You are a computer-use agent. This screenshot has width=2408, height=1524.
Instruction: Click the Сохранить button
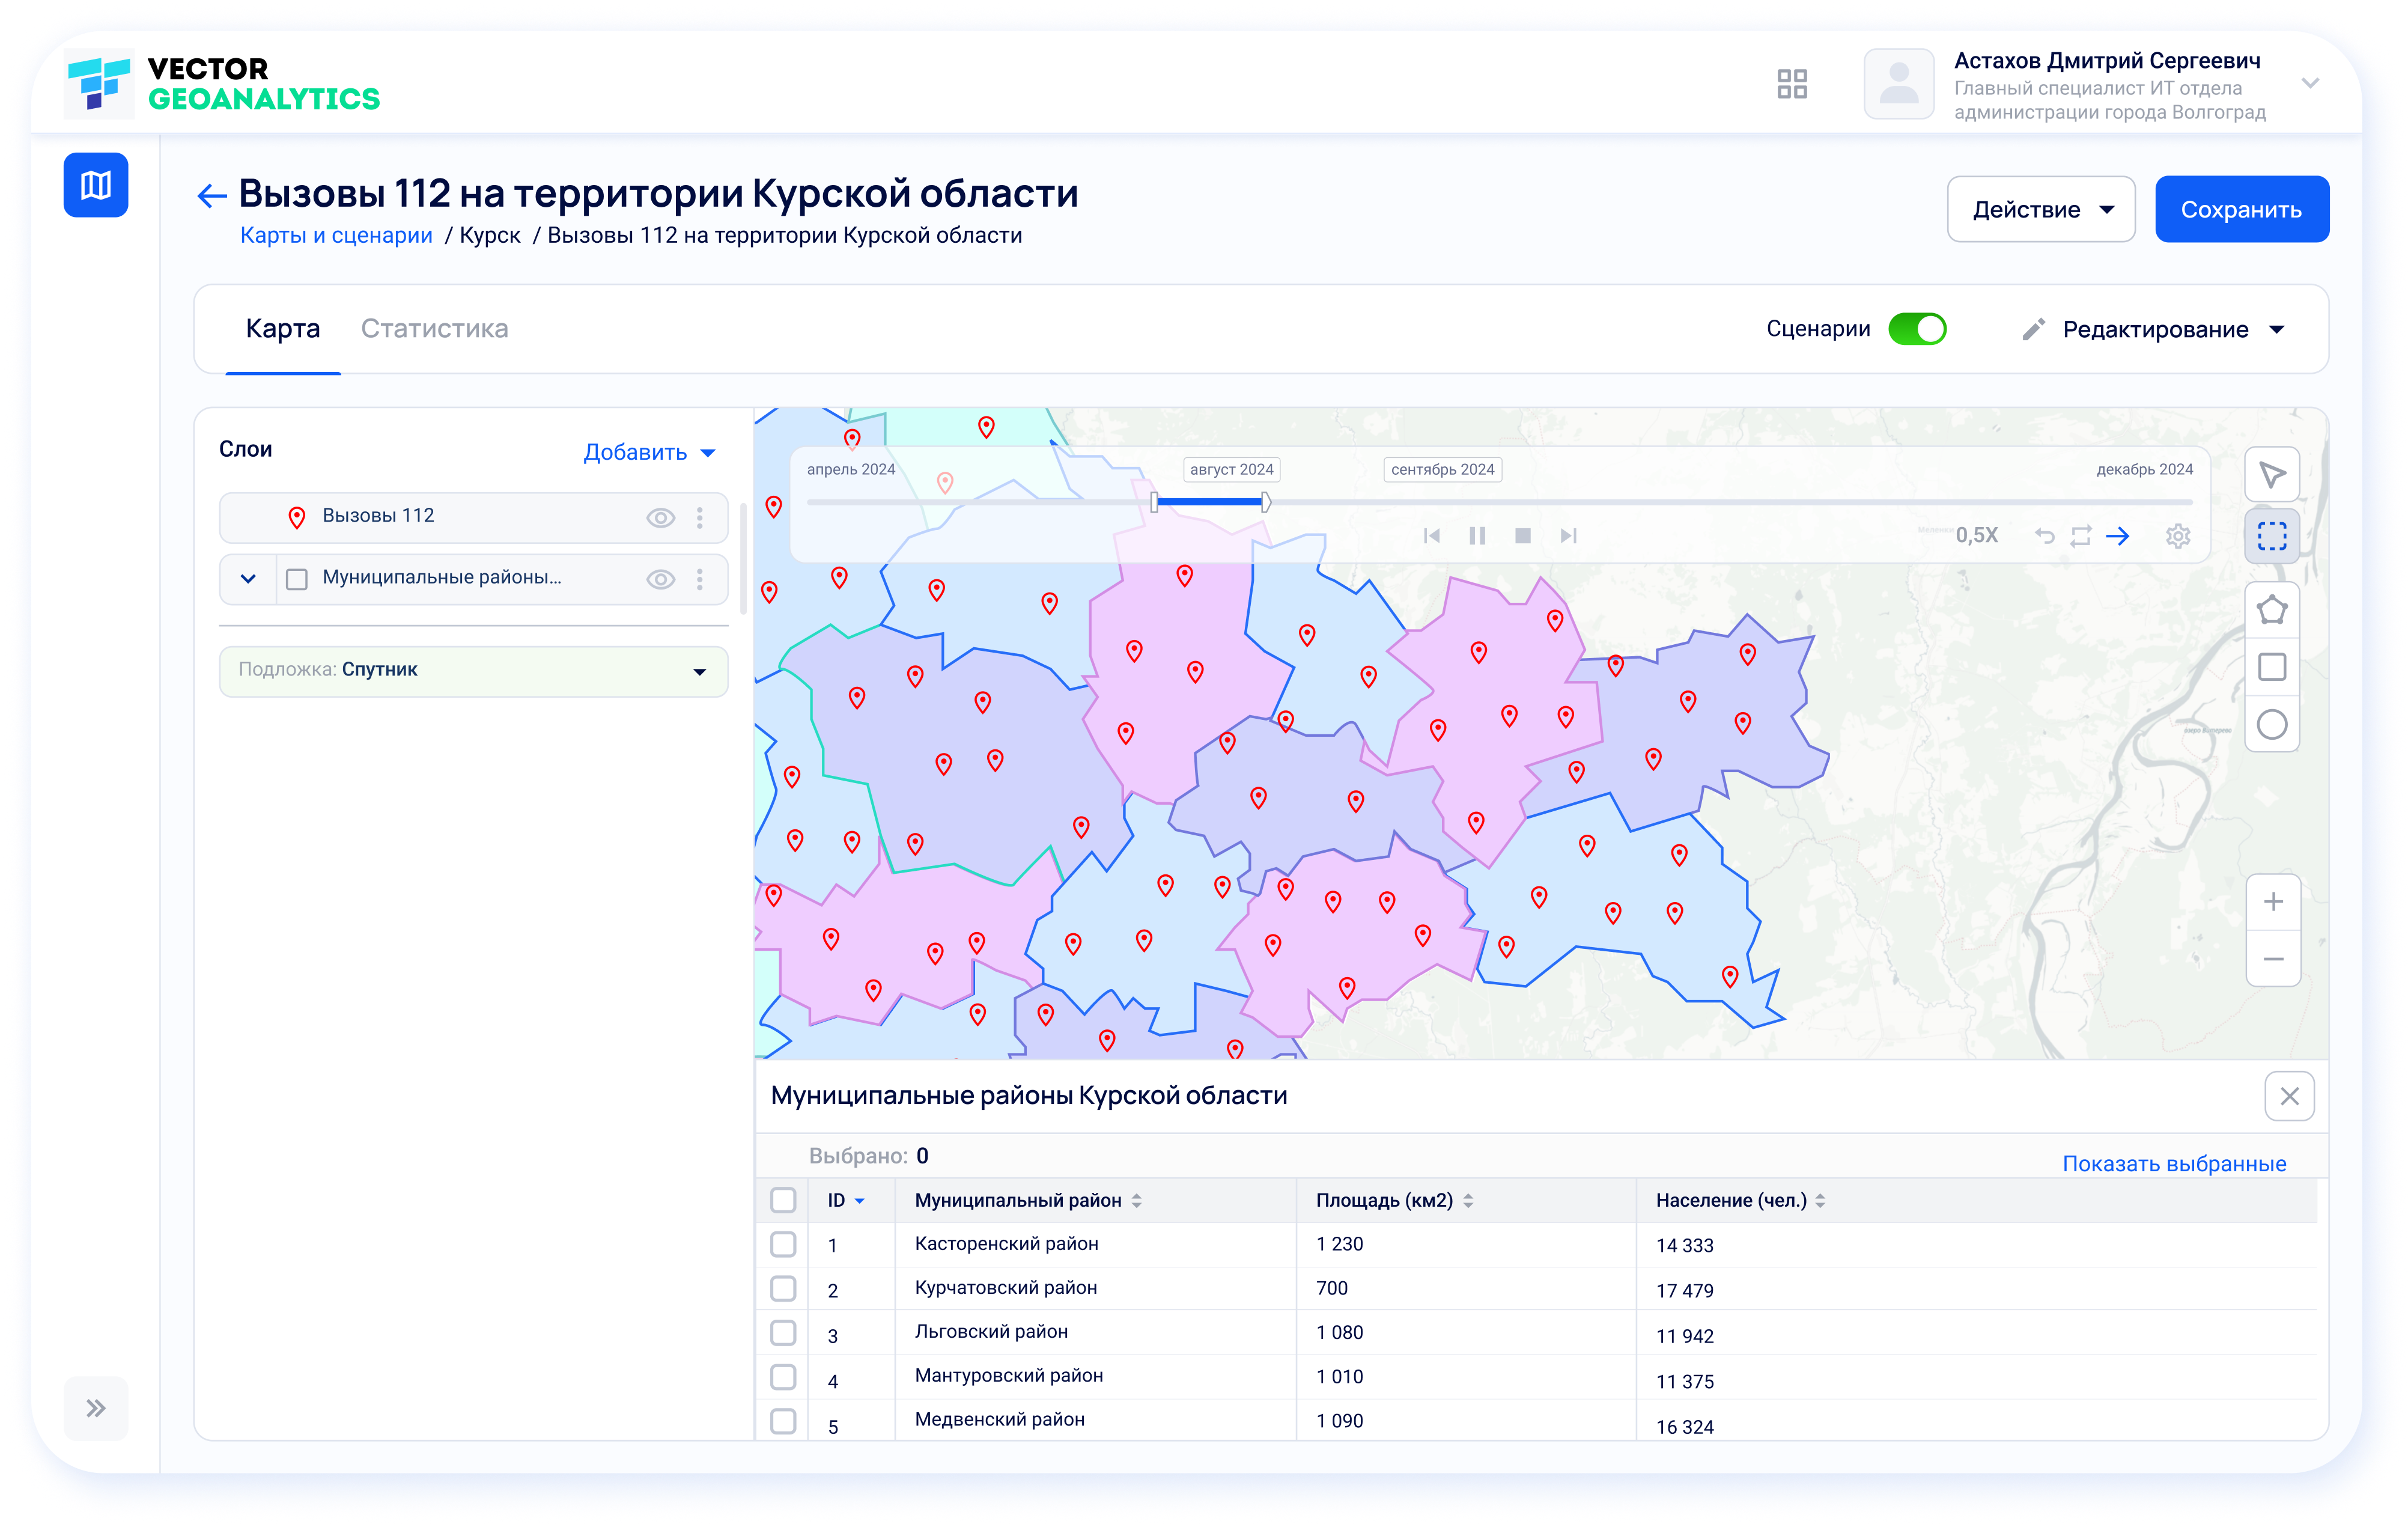click(2241, 209)
